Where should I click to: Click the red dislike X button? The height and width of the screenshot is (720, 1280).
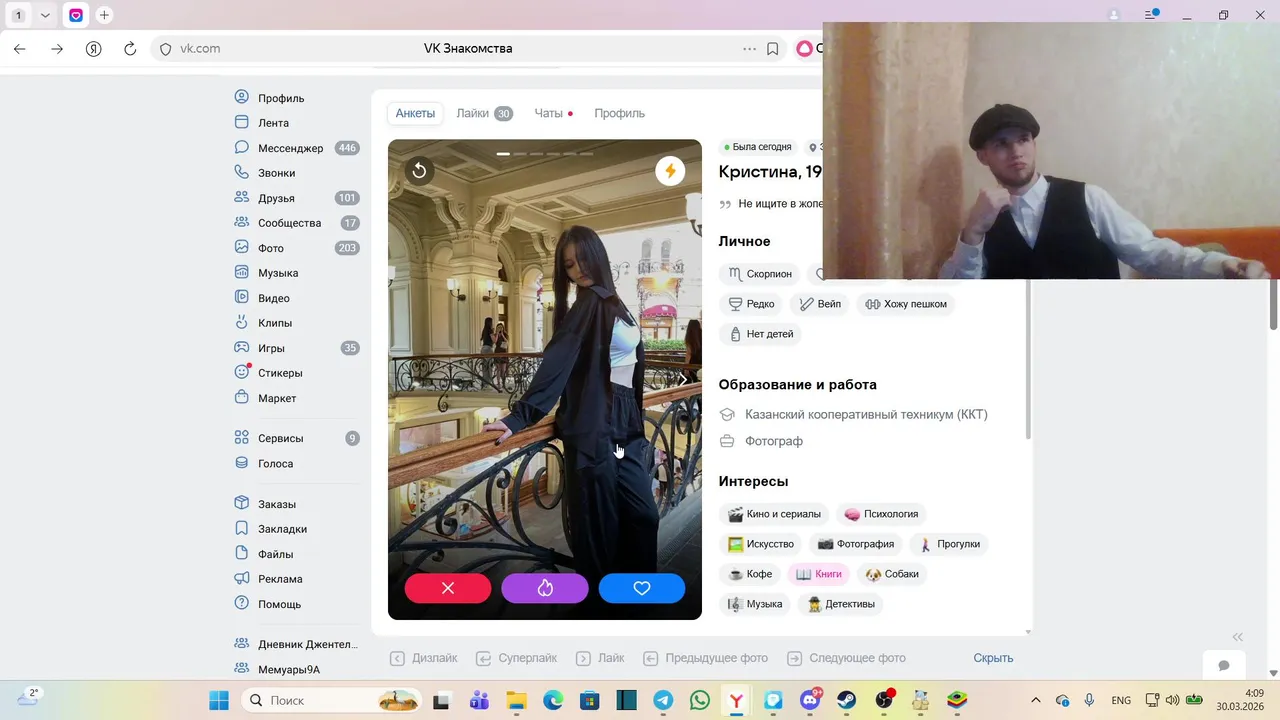click(448, 588)
